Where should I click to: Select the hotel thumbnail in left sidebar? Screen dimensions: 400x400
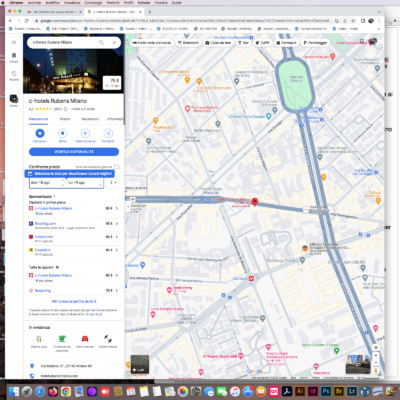coord(14,99)
